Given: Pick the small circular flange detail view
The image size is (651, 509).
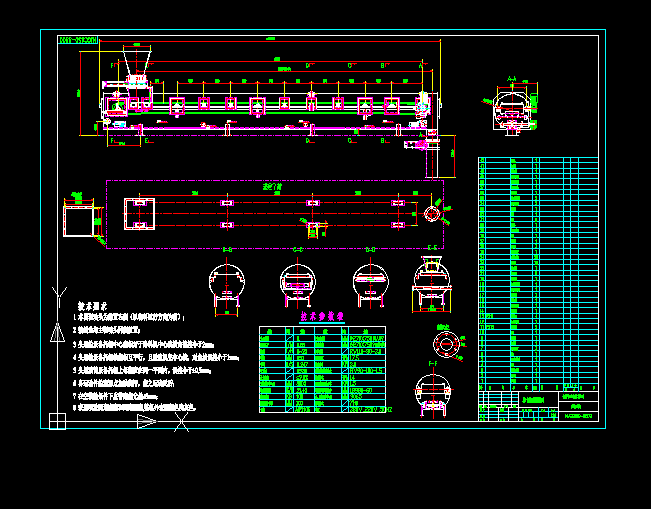Looking at the screenshot, I should pos(446,344).
